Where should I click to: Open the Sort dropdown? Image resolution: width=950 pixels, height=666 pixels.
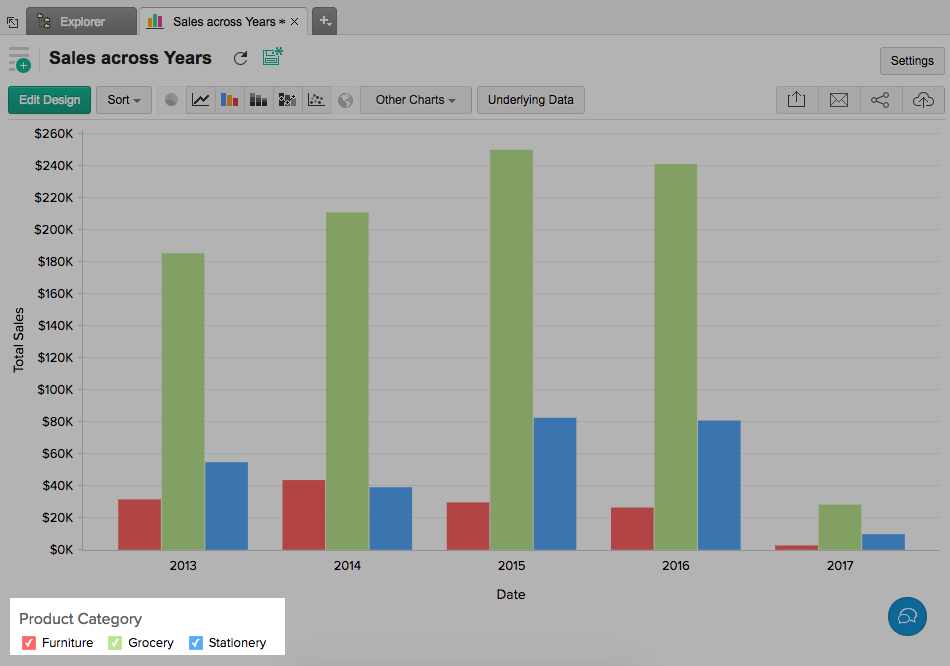(x=124, y=100)
